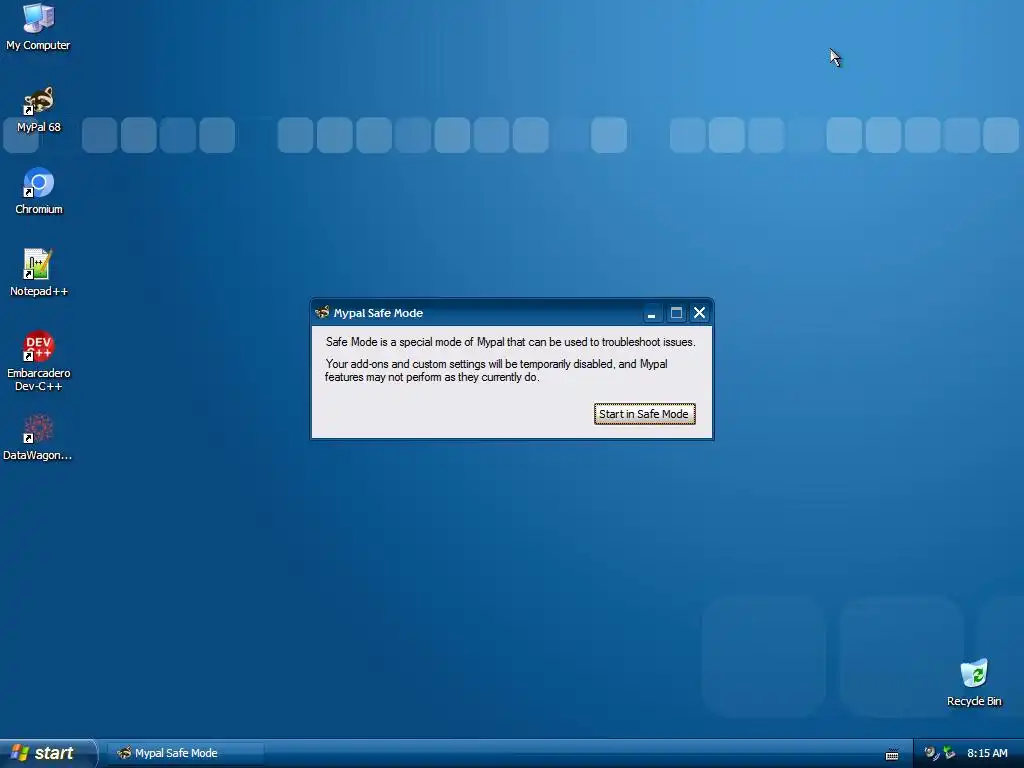Image resolution: width=1024 pixels, height=768 pixels.
Task: Click Start in Safe Mode button
Action: (x=644, y=414)
